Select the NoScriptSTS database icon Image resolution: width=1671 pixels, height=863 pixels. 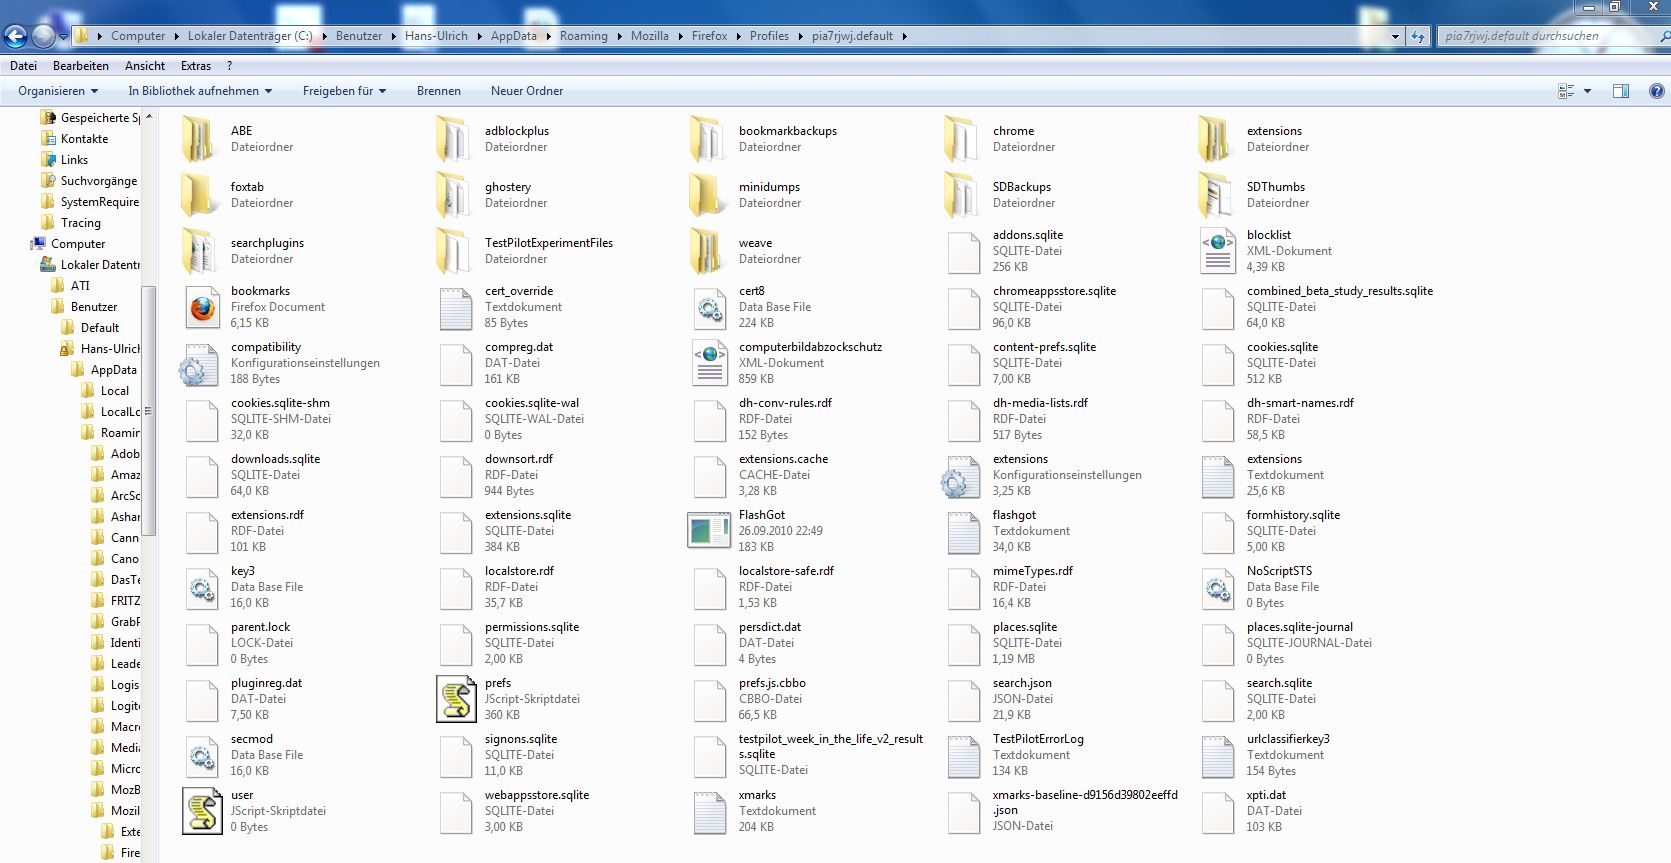pos(1218,587)
